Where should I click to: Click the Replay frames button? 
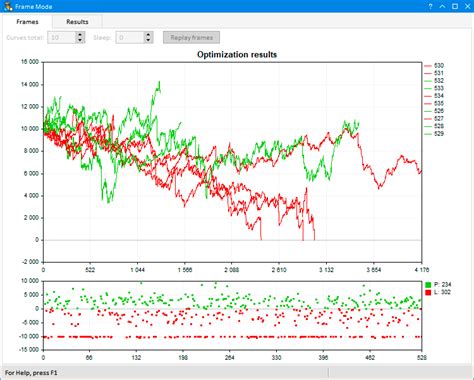191,38
